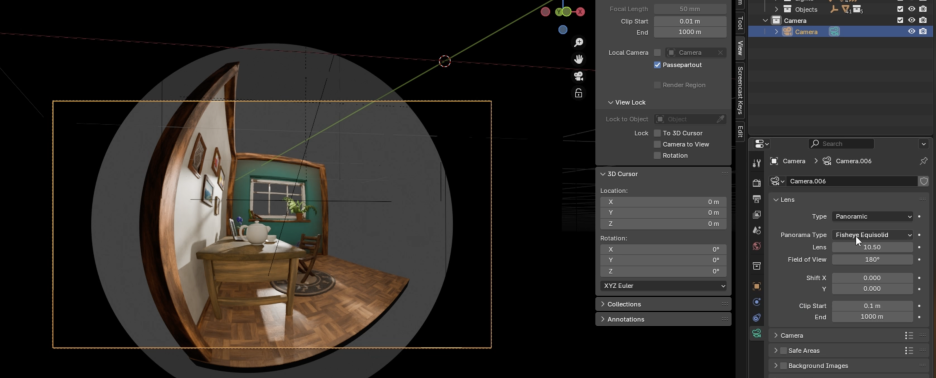Click the pin icon in properties header
The height and width of the screenshot is (378, 936).
point(923,161)
